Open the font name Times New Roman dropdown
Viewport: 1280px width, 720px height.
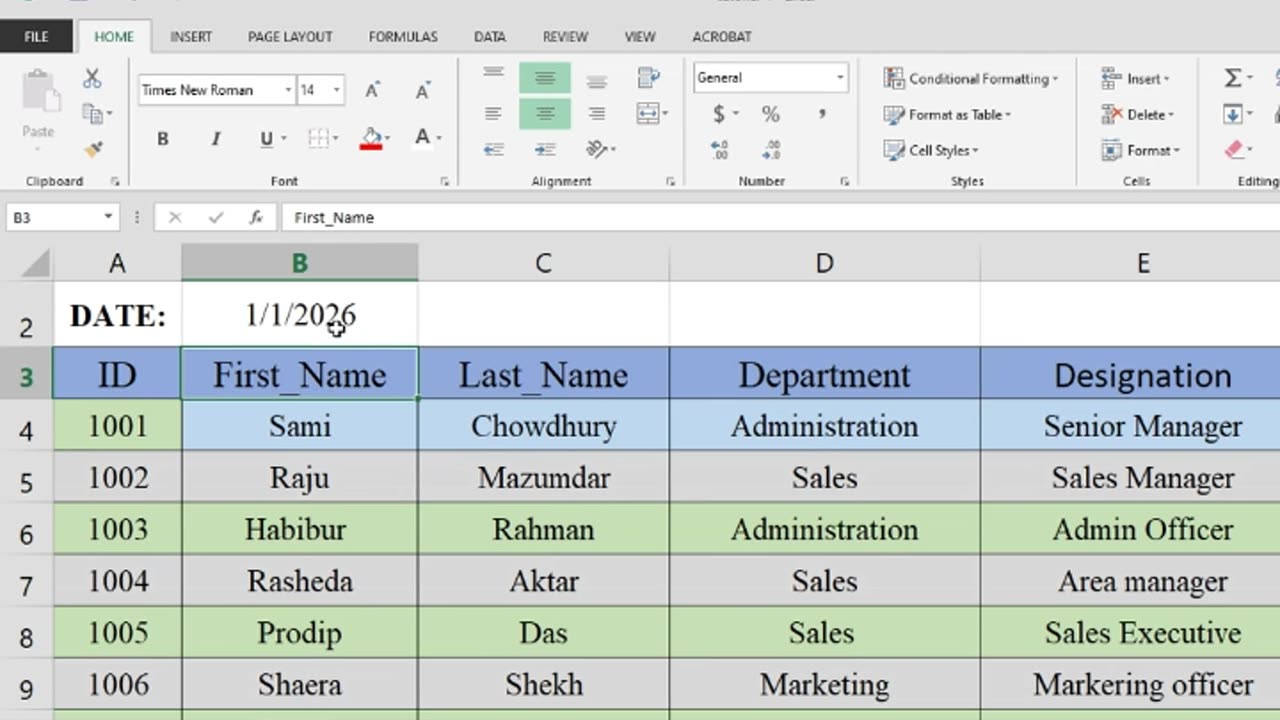(288, 90)
